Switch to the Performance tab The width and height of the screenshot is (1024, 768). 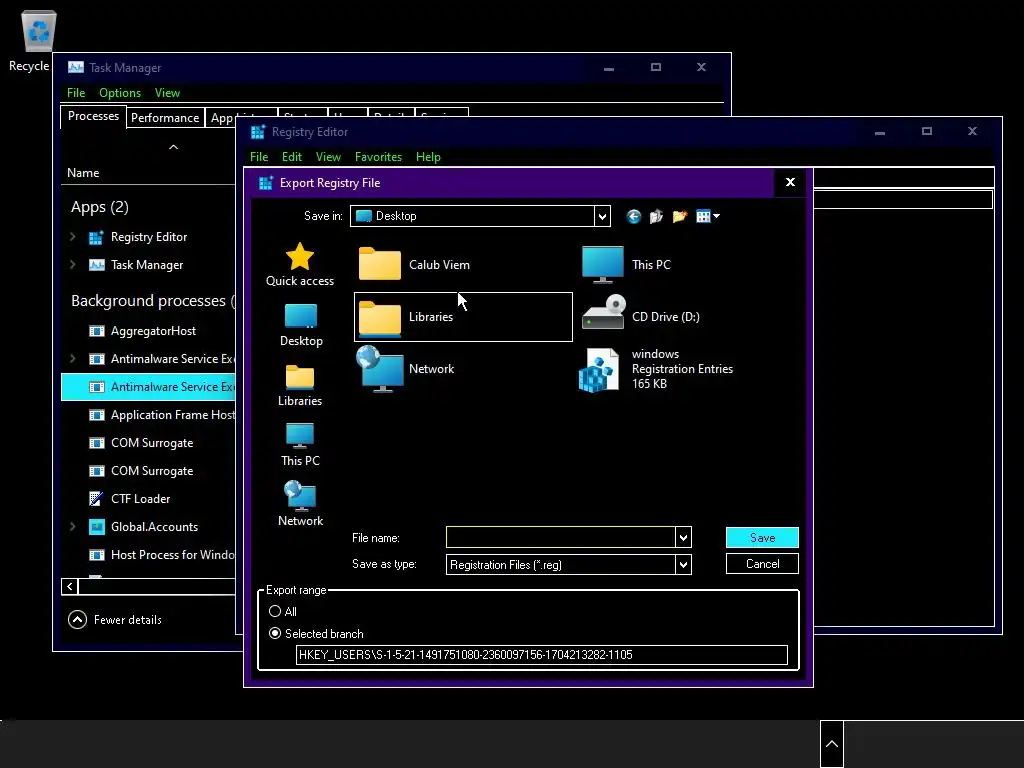pyautogui.click(x=165, y=118)
